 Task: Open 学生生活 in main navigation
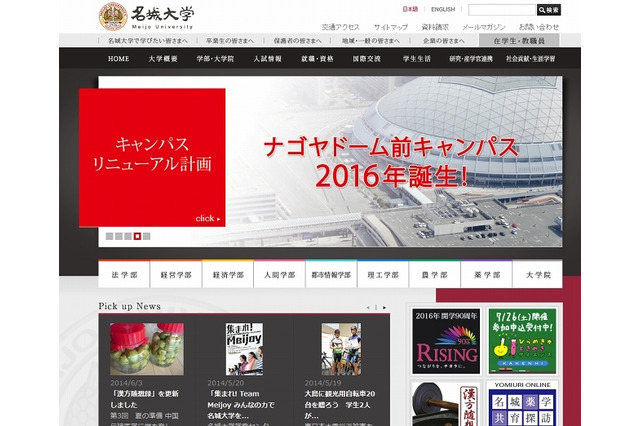coord(417,59)
